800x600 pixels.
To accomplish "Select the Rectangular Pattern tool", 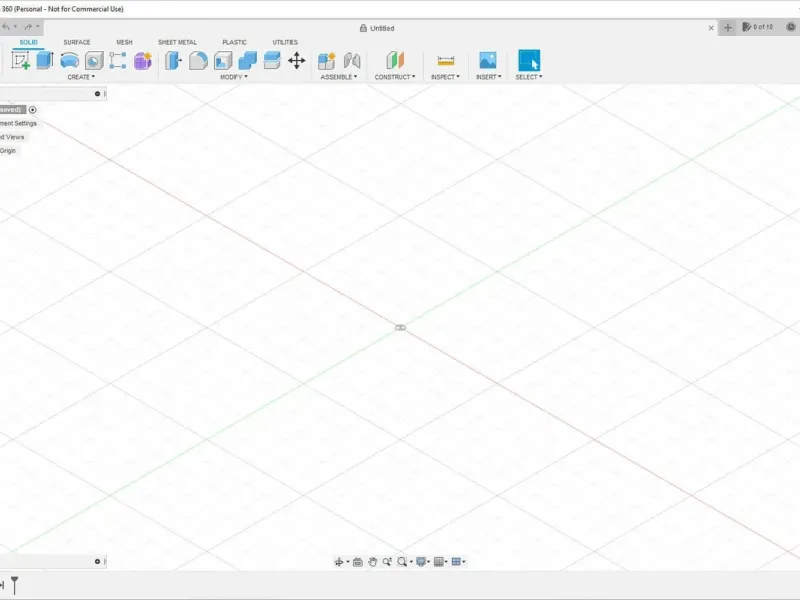I will click(118, 60).
